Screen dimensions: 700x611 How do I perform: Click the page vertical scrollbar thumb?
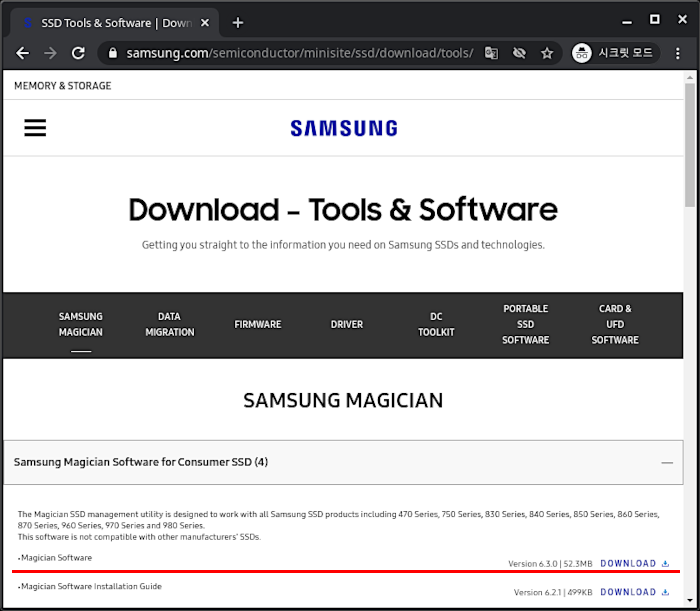click(x=690, y=145)
